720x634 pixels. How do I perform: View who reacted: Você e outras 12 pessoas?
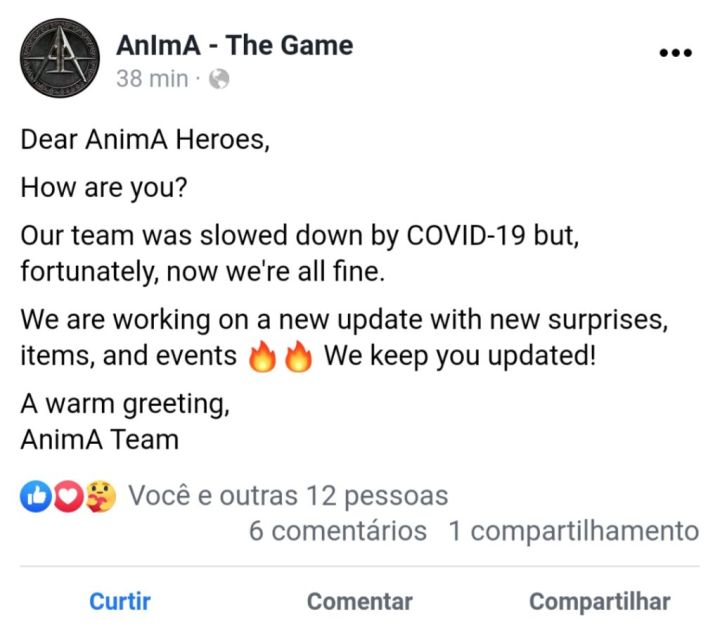point(288,496)
